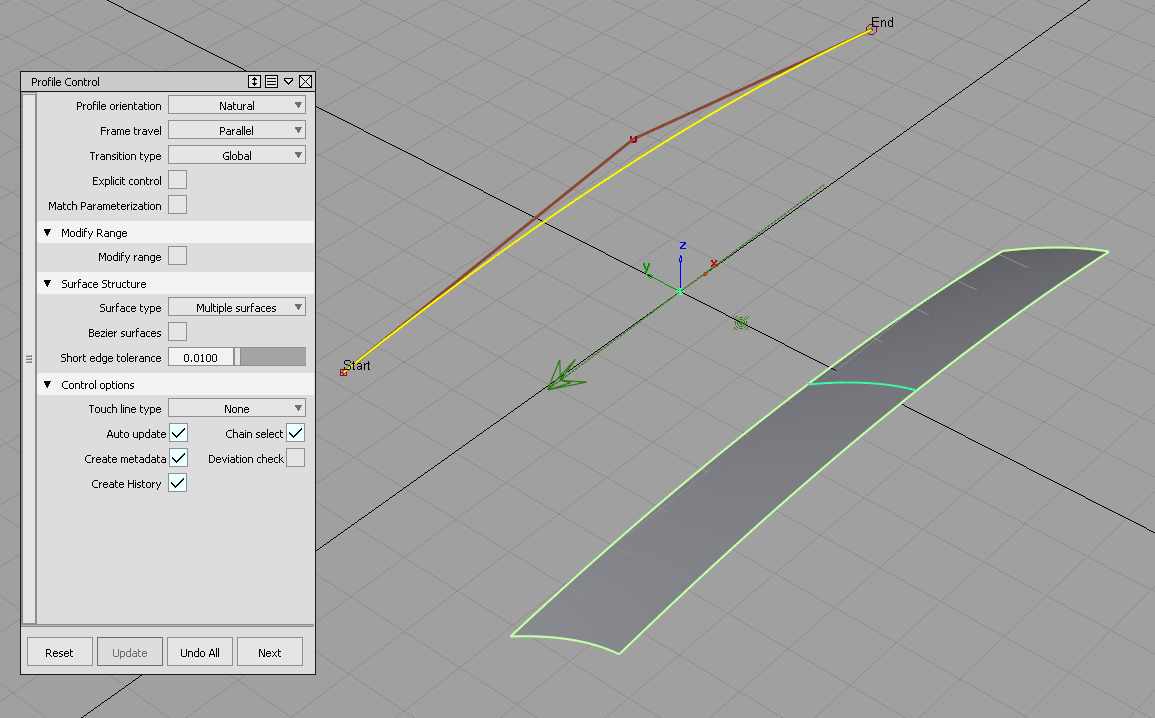1155x718 pixels.
Task: Enable the Explicit control checkbox
Action: (175, 179)
